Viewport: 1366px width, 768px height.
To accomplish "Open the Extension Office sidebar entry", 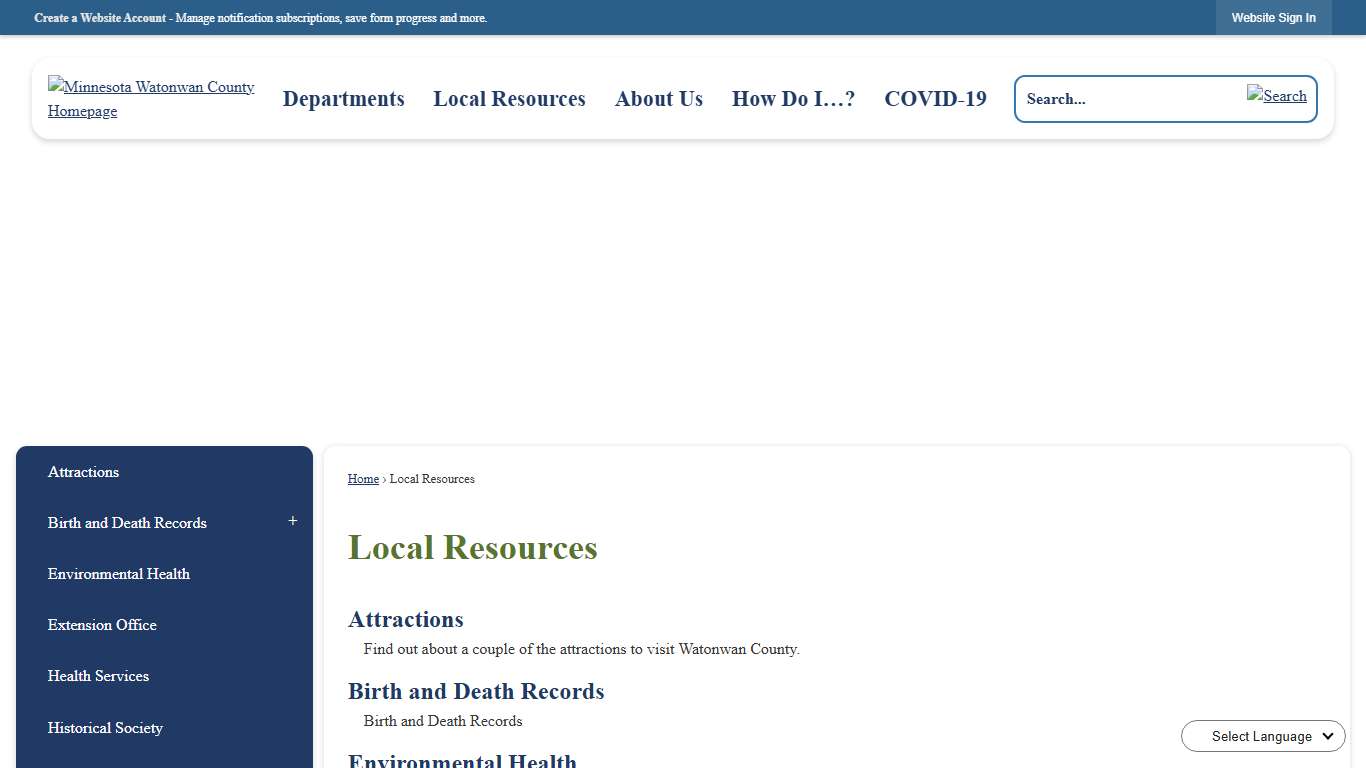I will tap(102, 625).
